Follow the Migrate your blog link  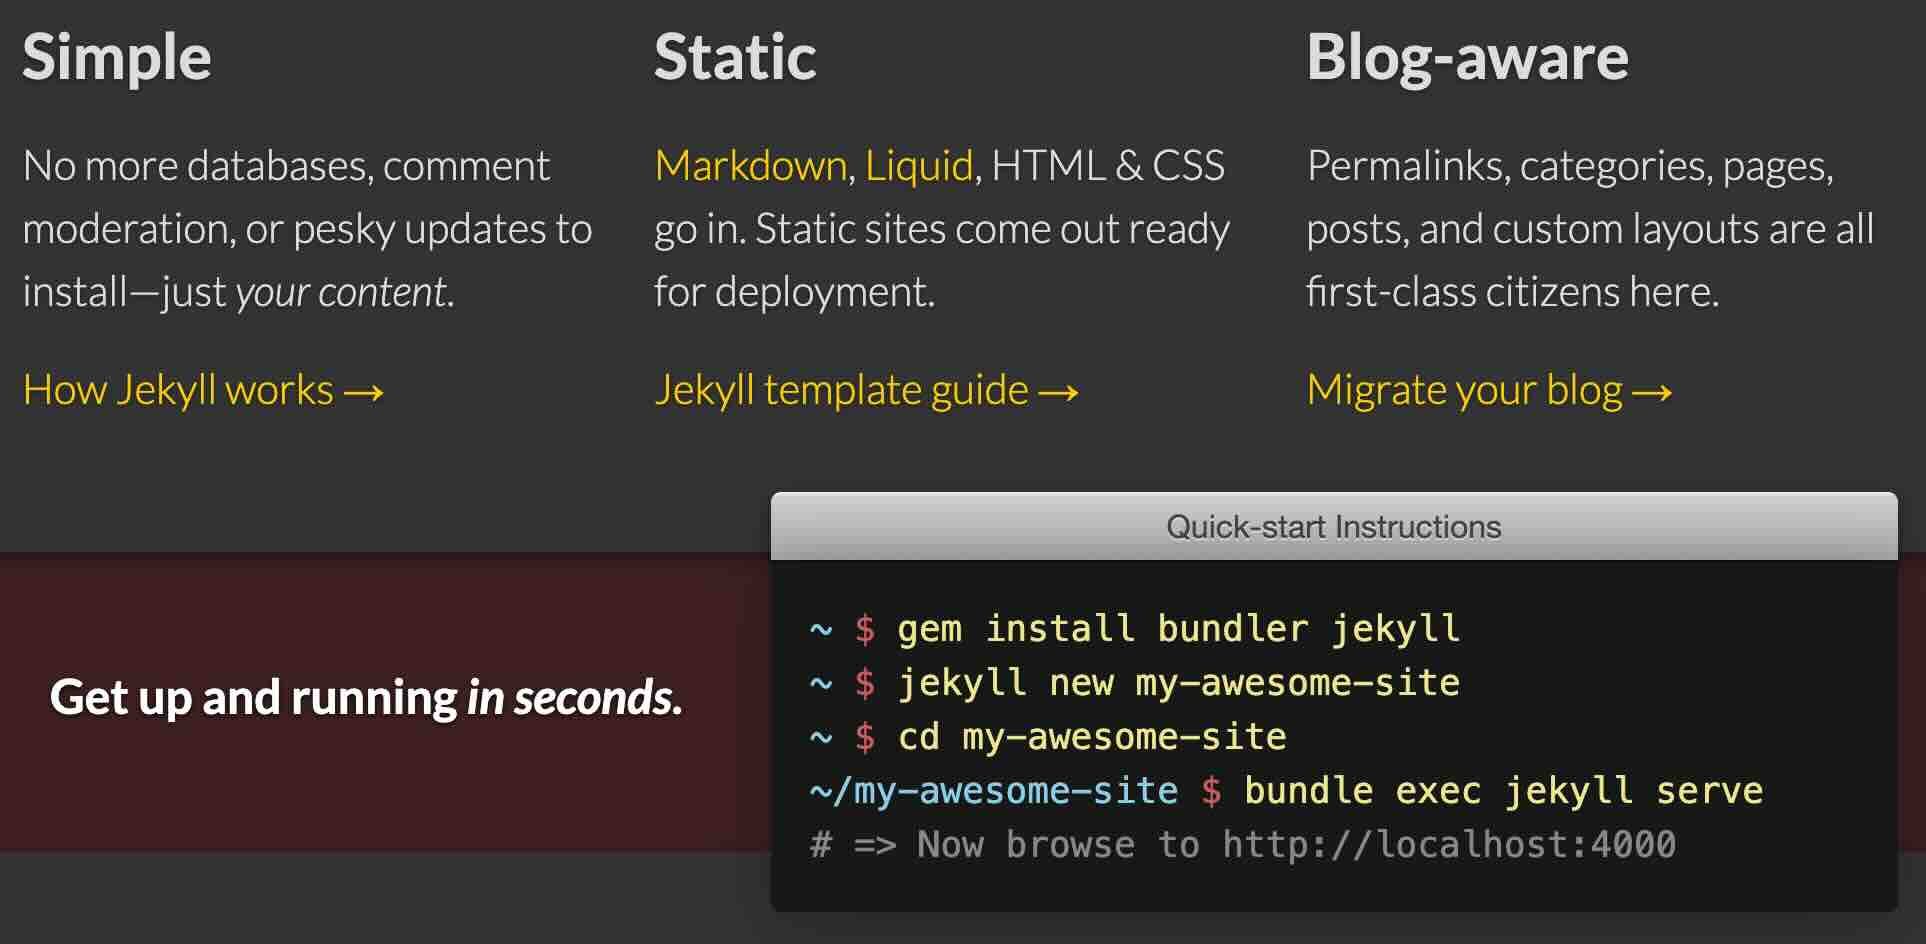(x=1465, y=390)
